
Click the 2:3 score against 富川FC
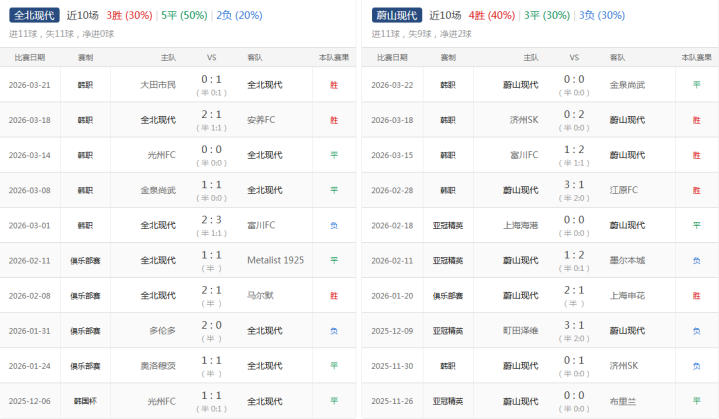coord(211,219)
